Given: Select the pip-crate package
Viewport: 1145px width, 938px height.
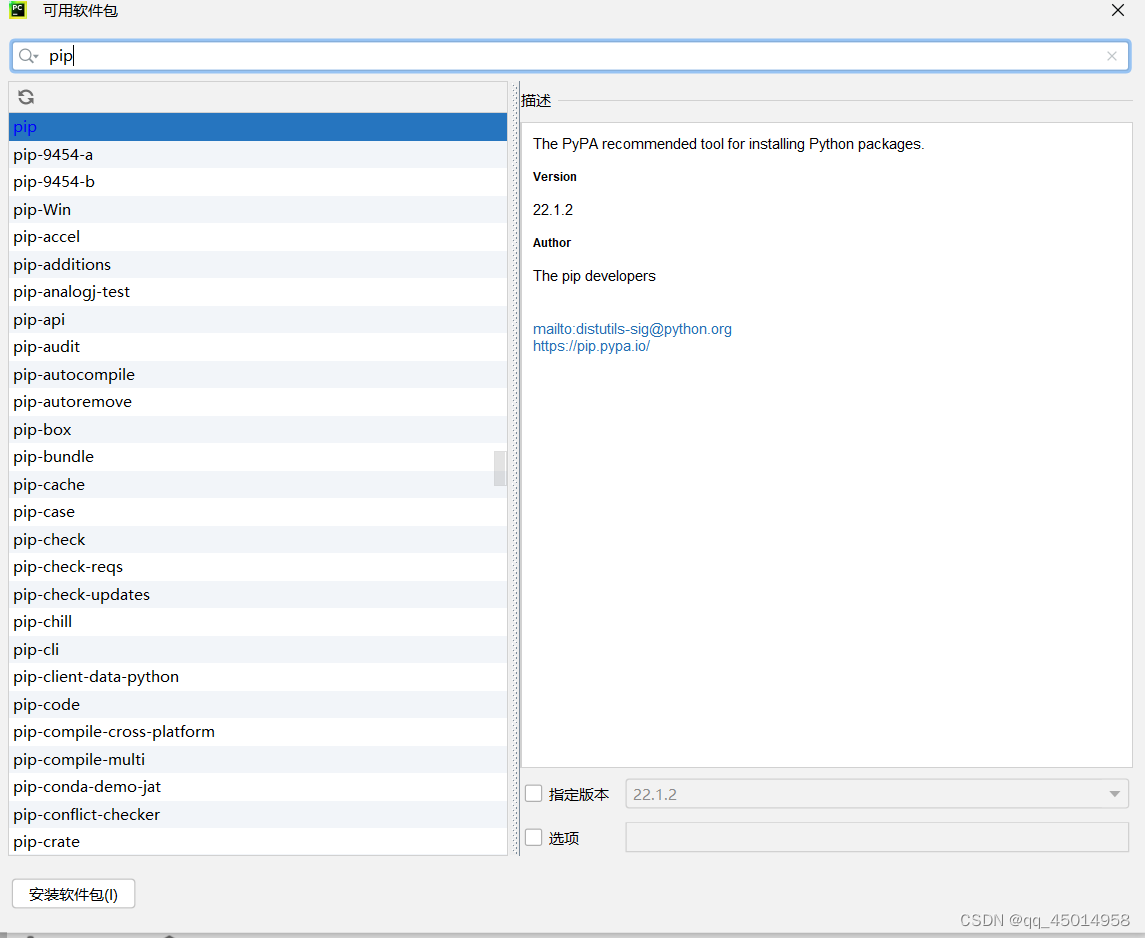Looking at the screenshot, I should (x=258, y=842).
